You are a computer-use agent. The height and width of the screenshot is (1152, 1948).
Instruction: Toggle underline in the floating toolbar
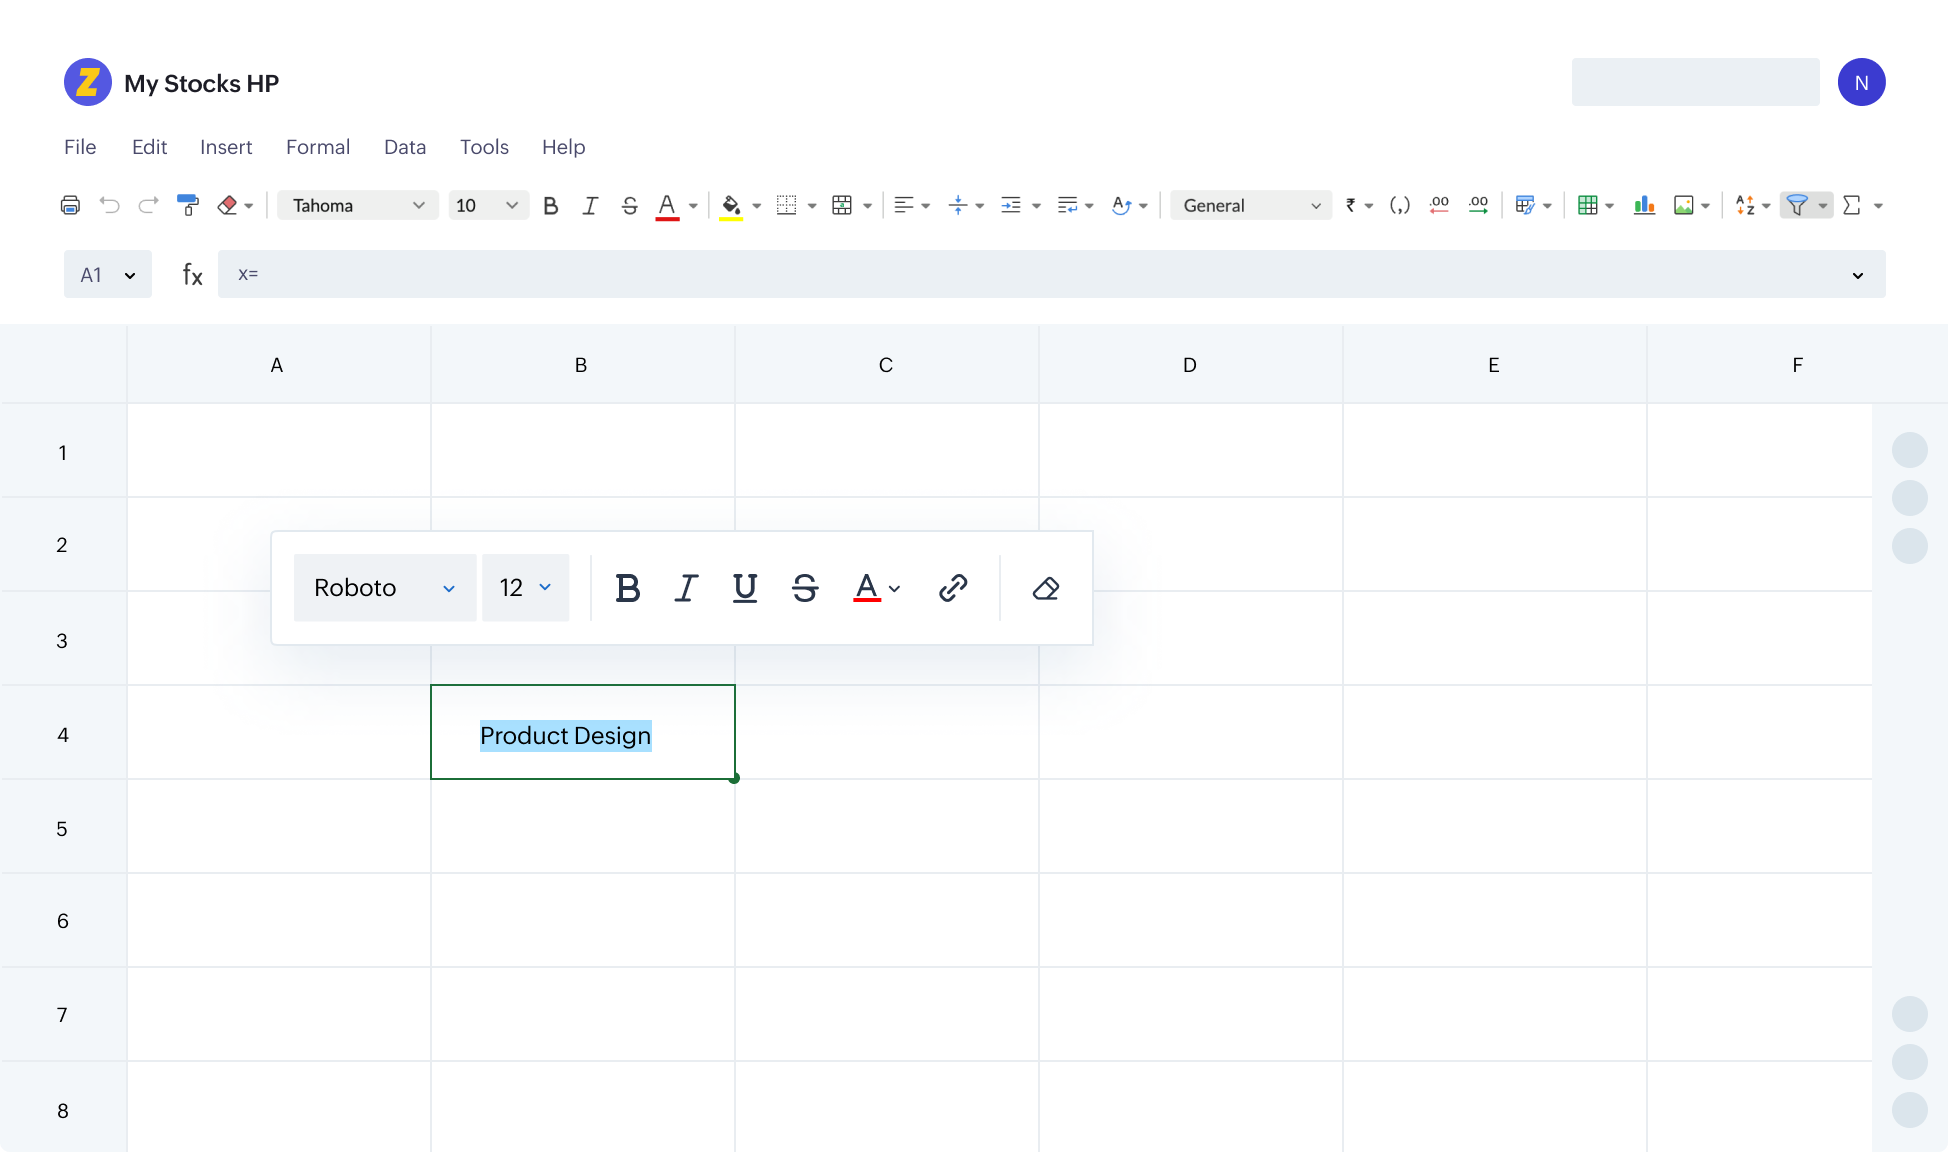[x=745, y=588]
